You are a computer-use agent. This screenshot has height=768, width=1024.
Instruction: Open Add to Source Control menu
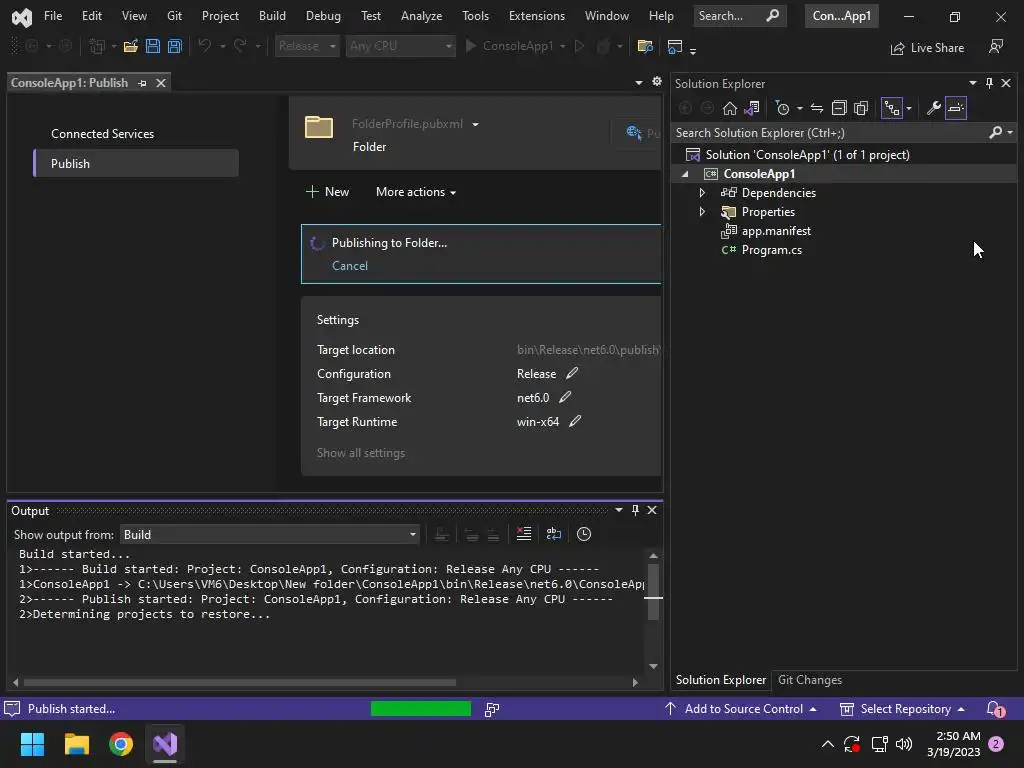point(741,709)
